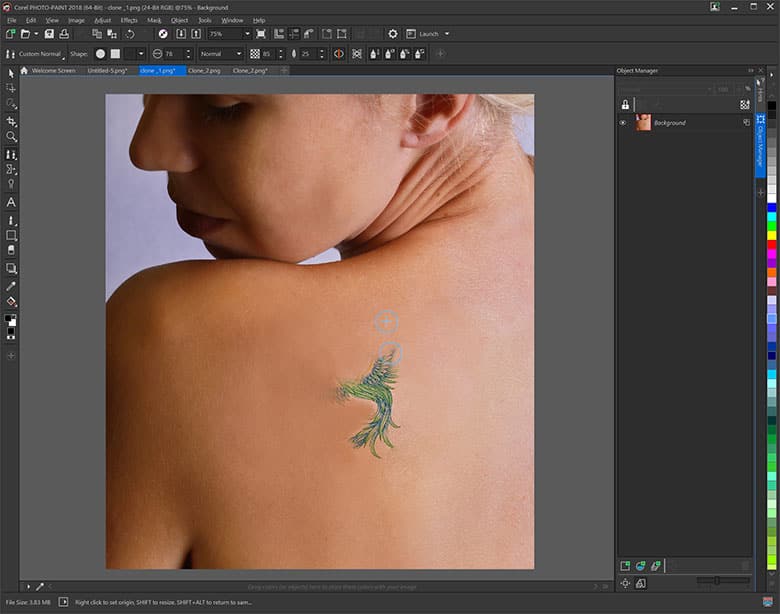Open the Effects menu
Image resolution: width=780 pixels, height=614 pixels.
point(129,20)
